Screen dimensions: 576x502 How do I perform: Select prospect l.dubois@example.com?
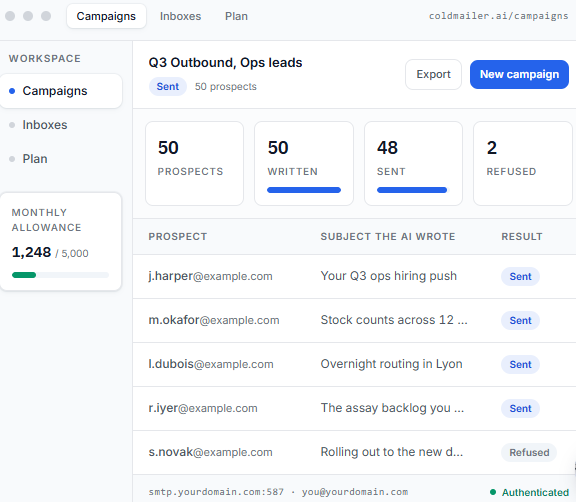(211, 364)
